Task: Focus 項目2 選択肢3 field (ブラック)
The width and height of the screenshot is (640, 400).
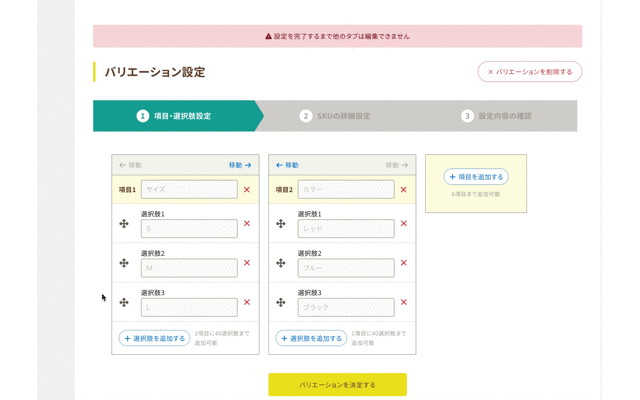Action: tap(346, 307)
